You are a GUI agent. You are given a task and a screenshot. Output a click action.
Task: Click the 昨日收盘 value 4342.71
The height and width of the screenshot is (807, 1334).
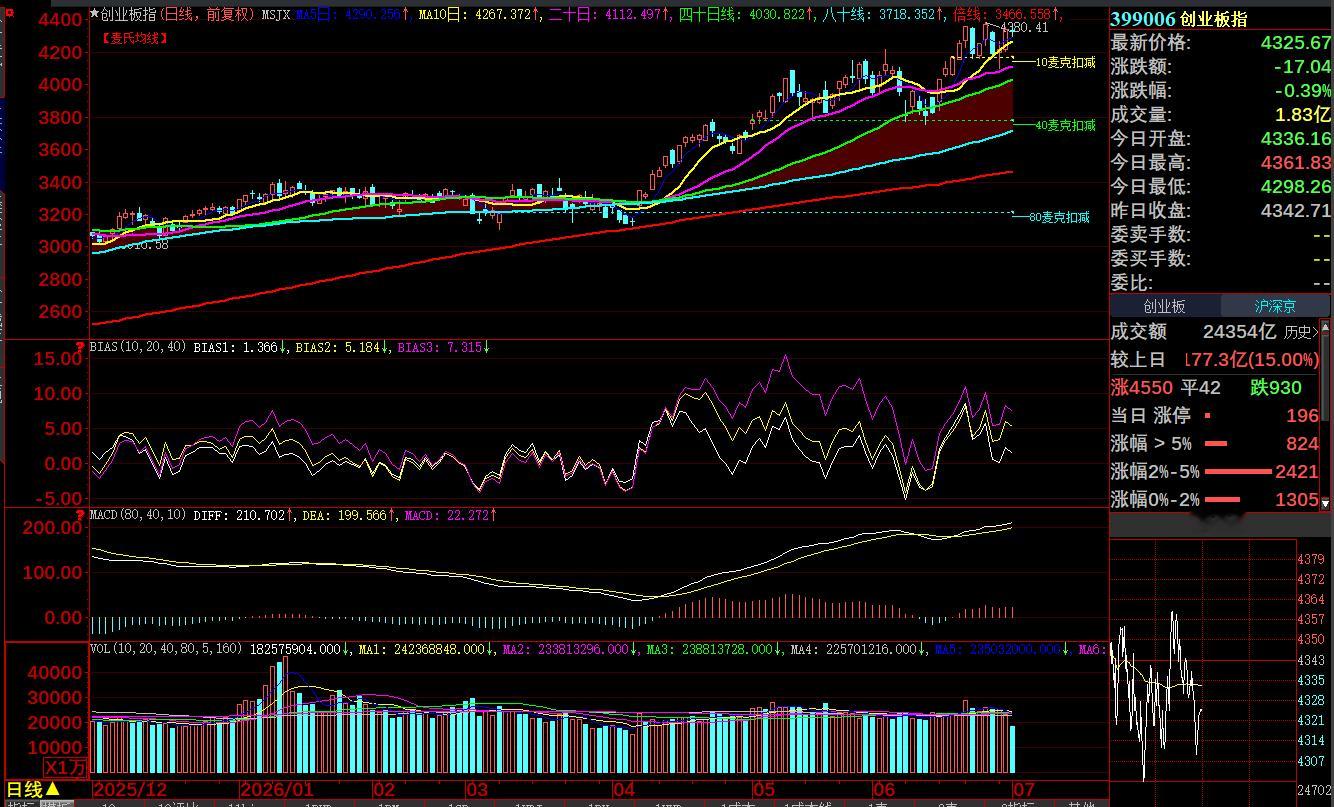1296,211
